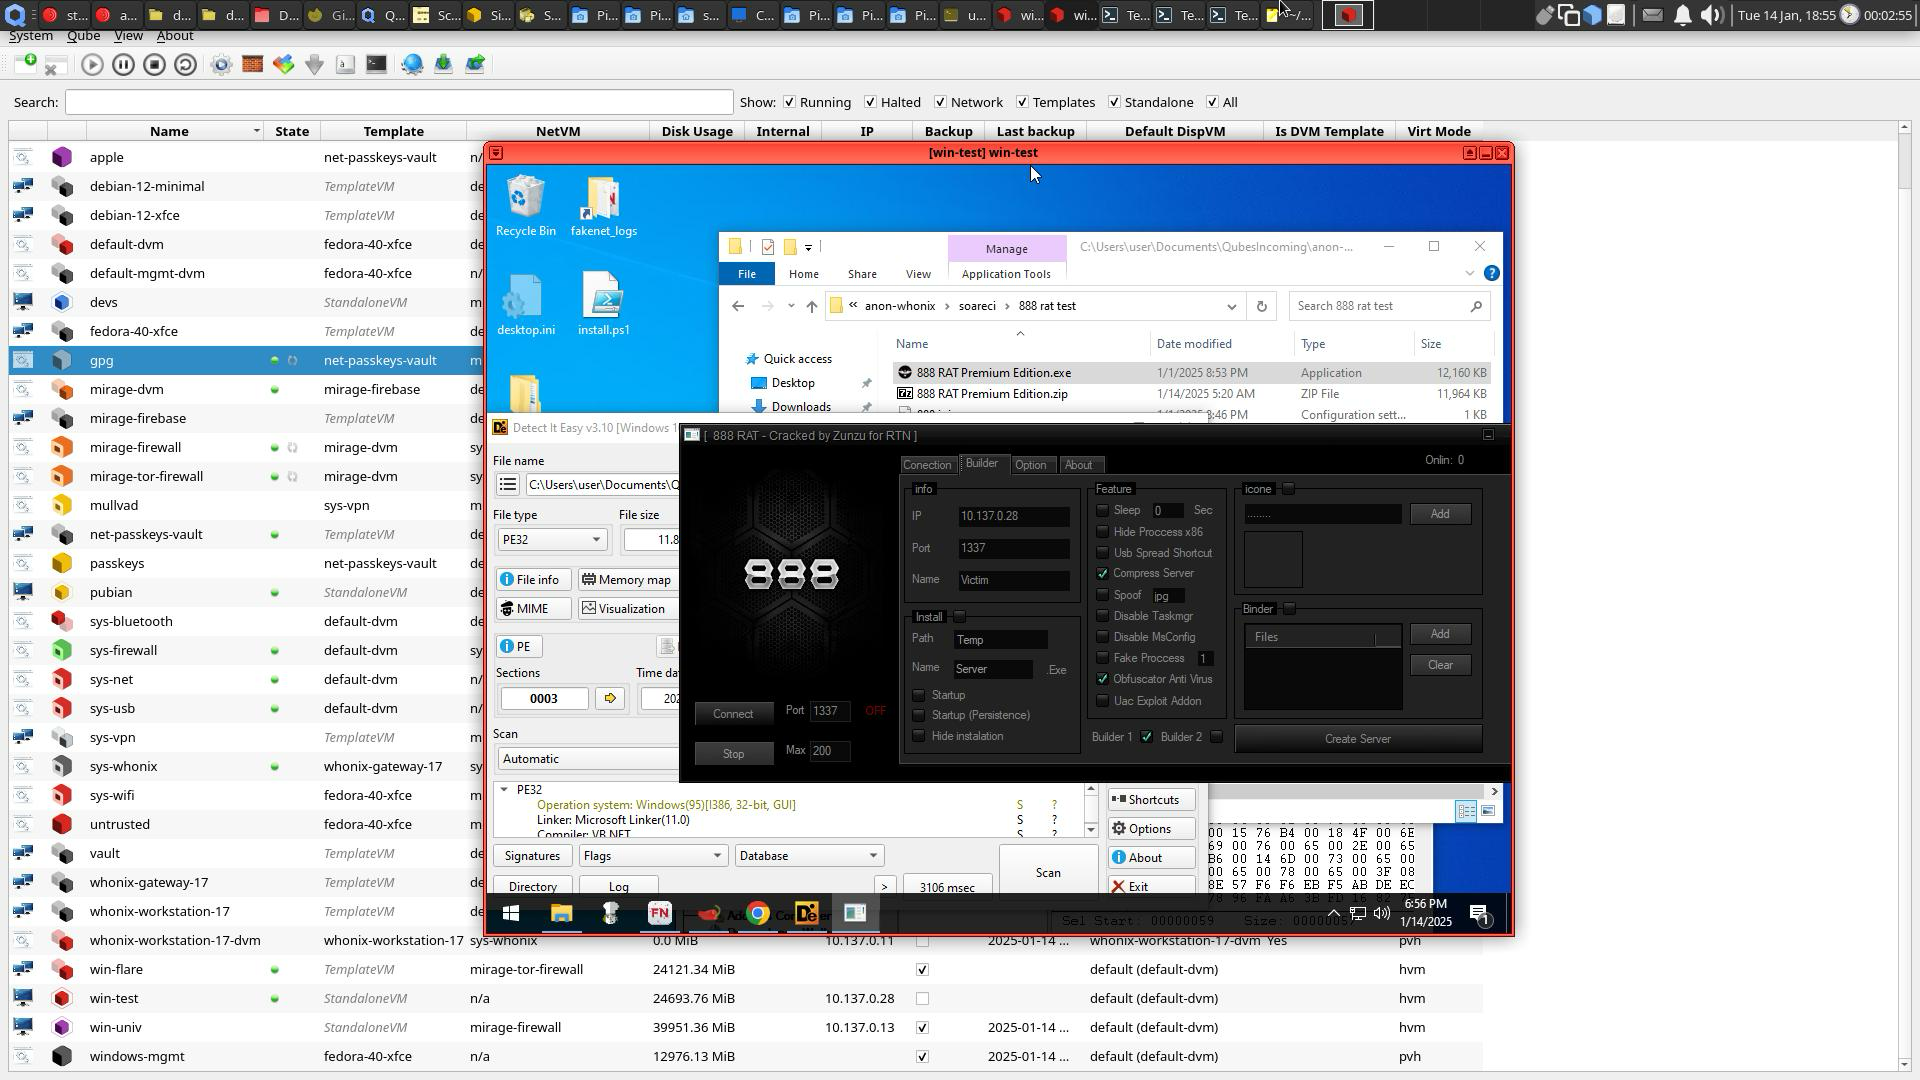The width and height of the screenshot is (1920, 1080).
Task: Open Windows Start menu in win-test
Action: [x=511, y=913]
